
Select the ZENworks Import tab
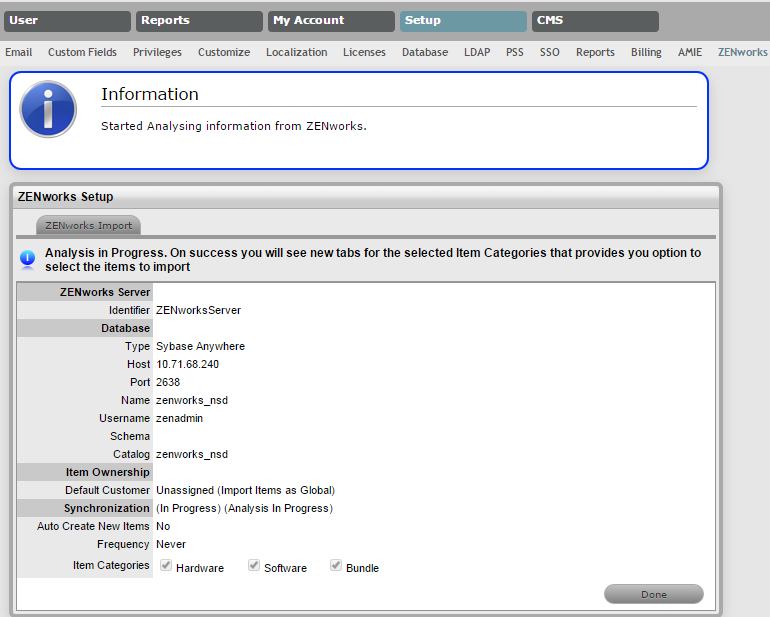pyautogui.click(x=89, y=226)
